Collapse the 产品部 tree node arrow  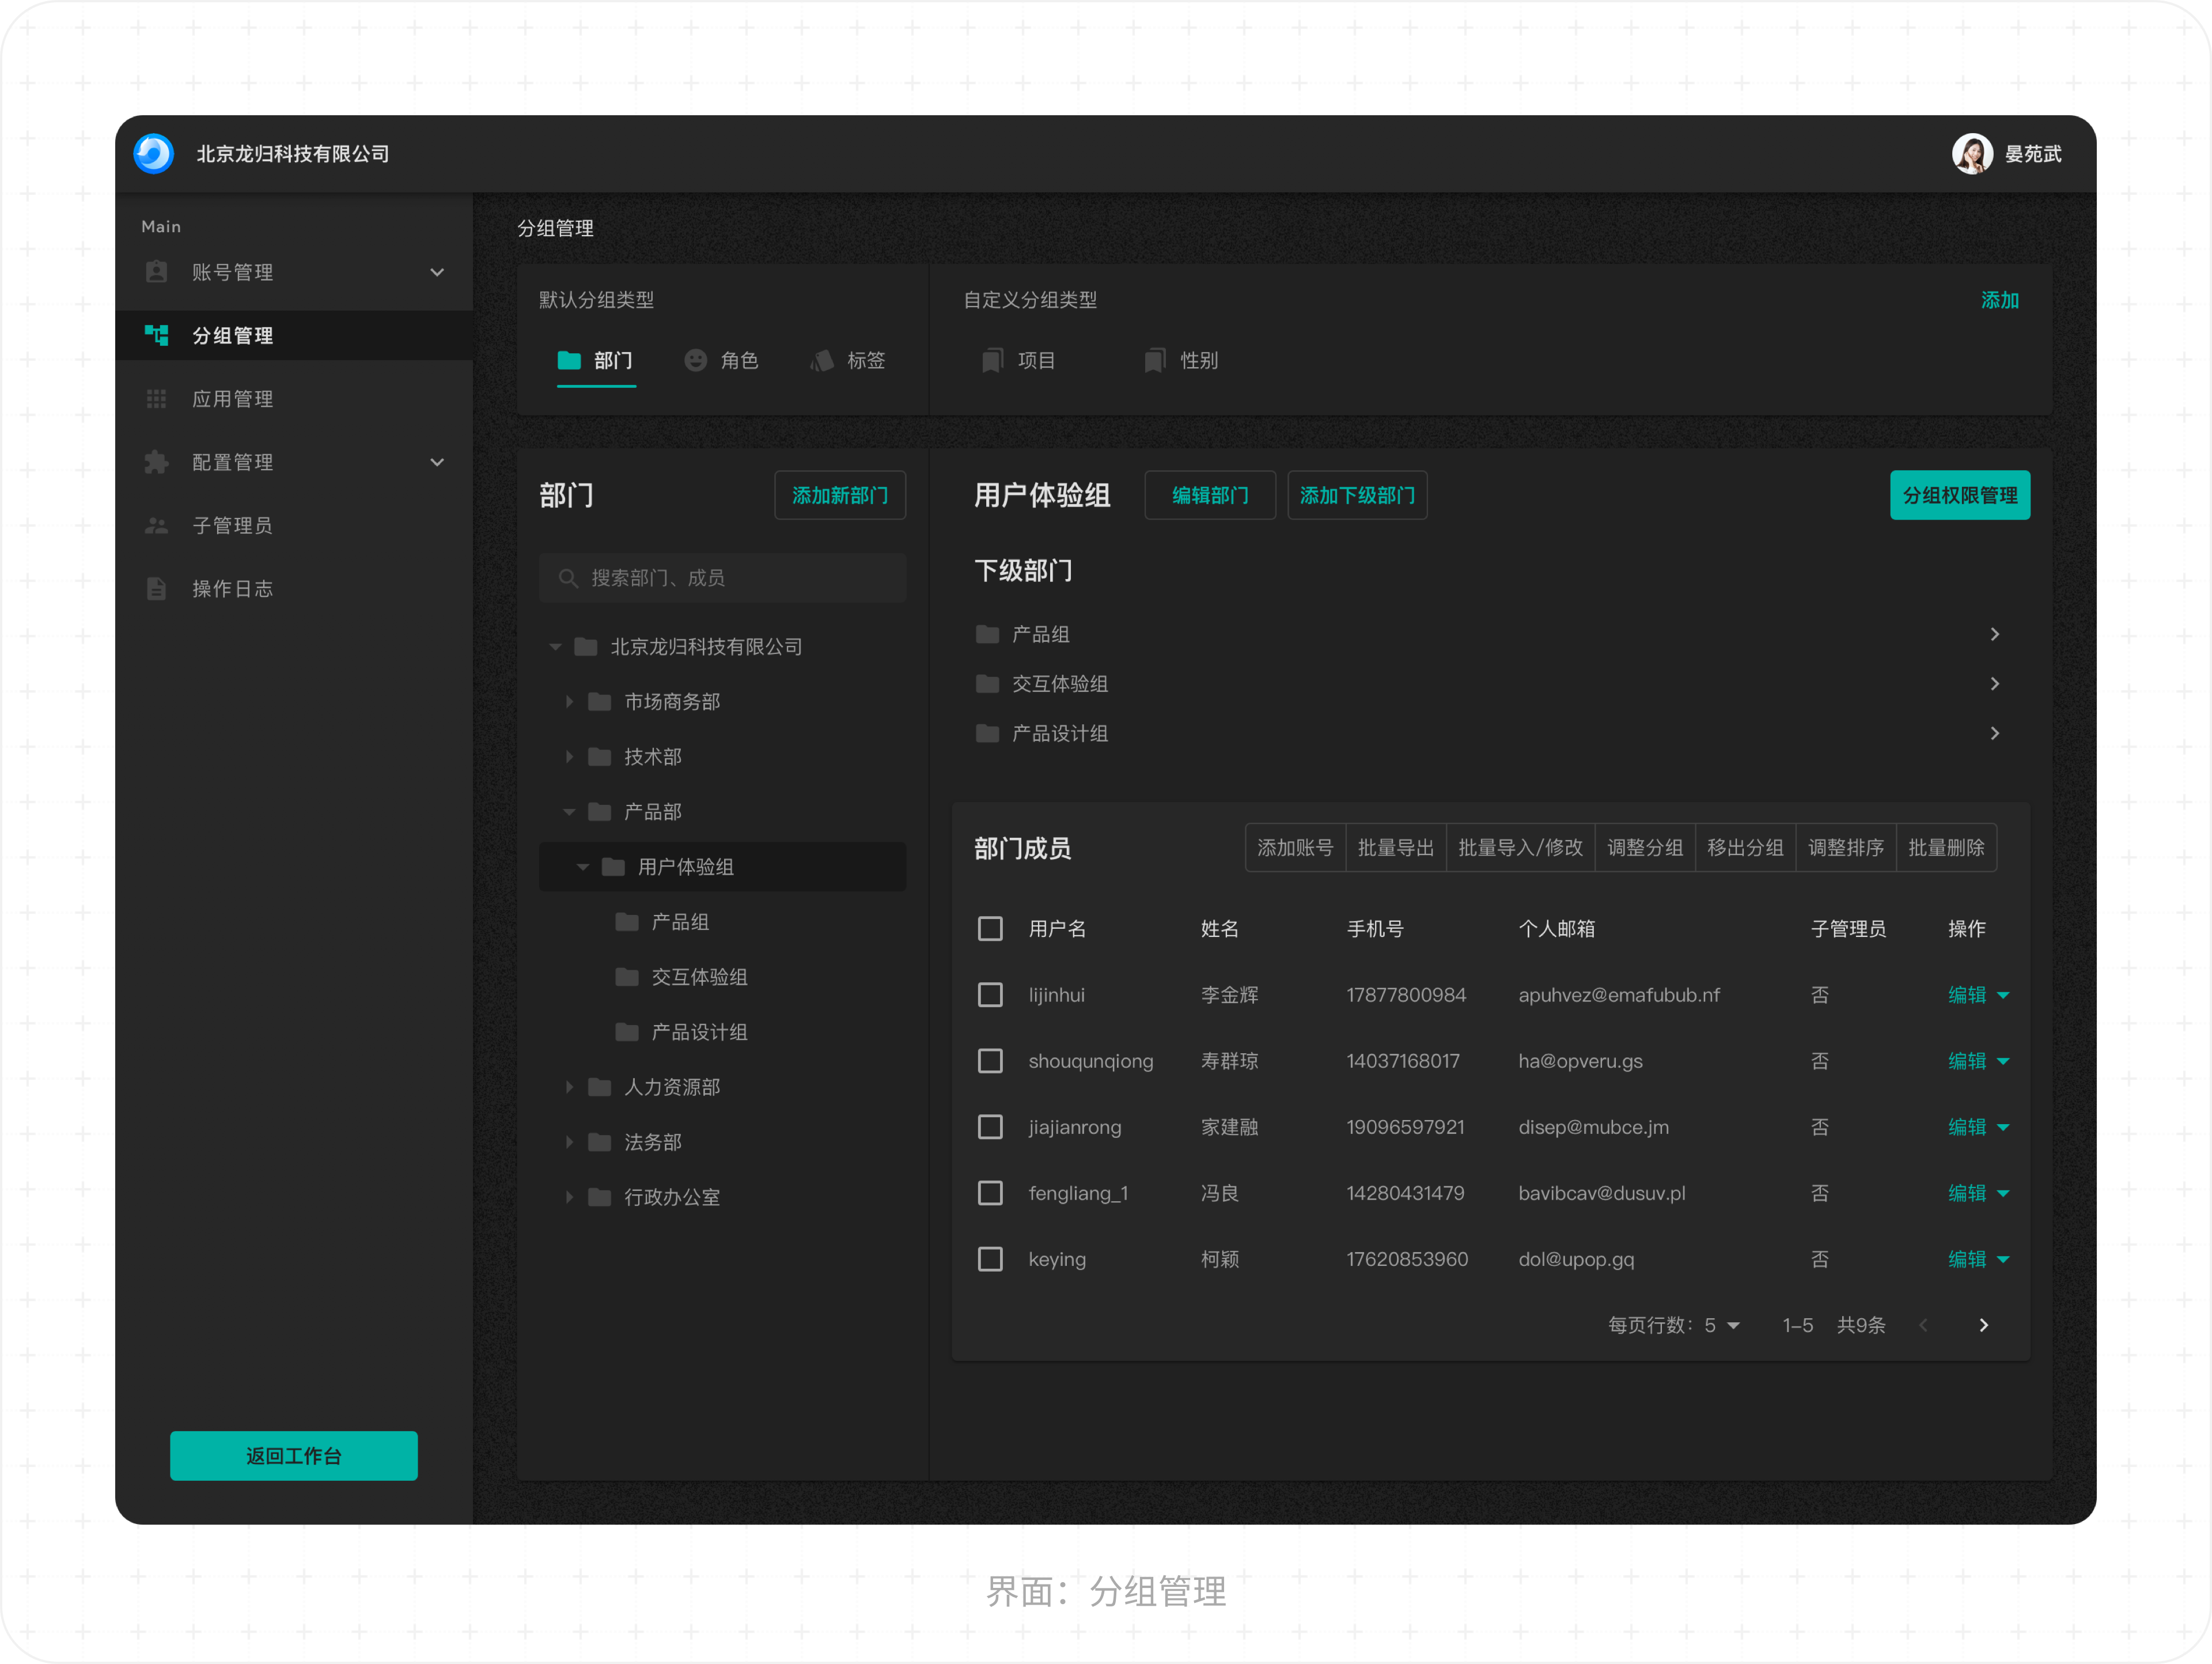[x=569, y=812]
